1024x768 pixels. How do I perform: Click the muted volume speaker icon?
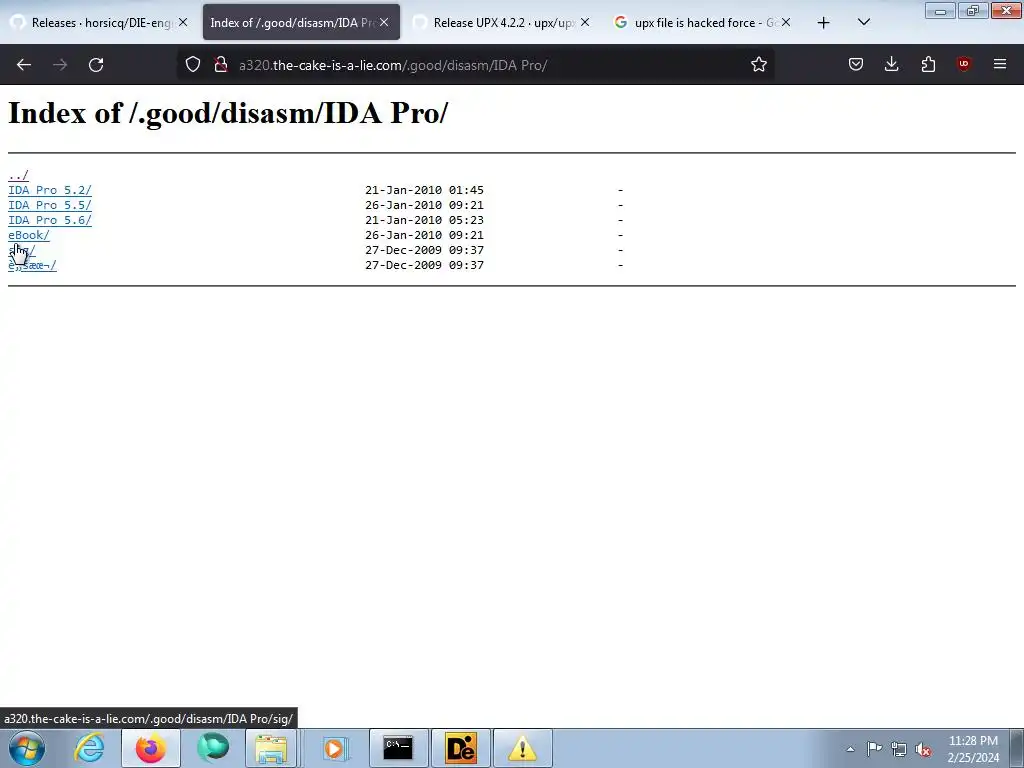pyautogui.click(x=923, y=749)
